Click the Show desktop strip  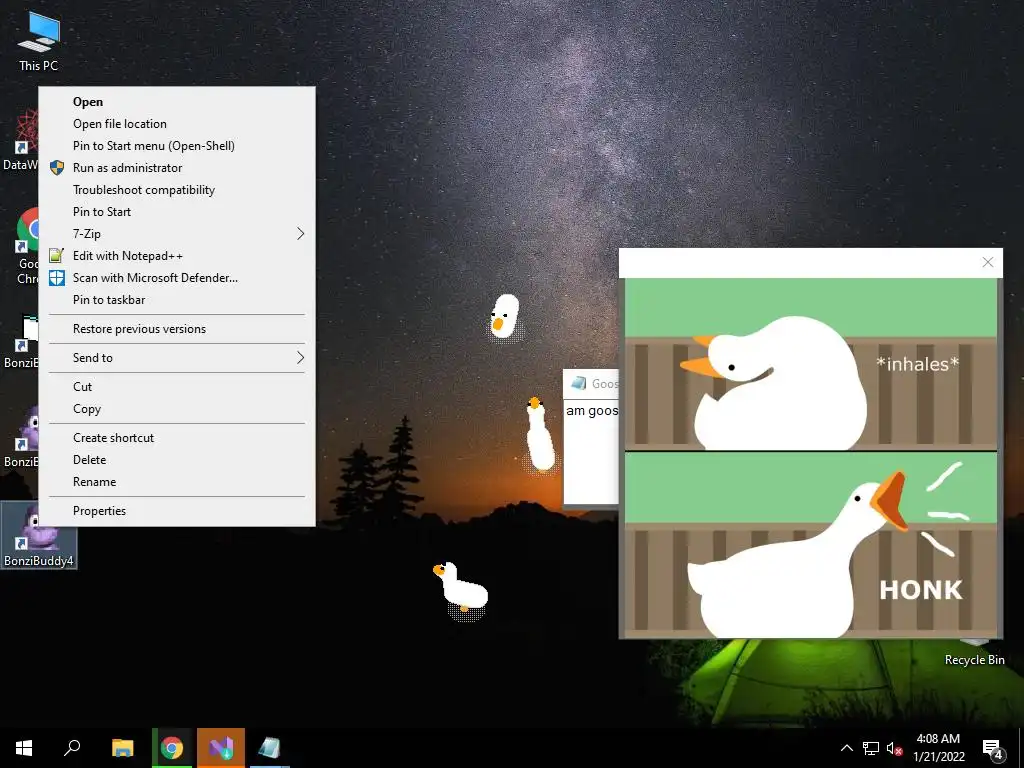1021,748
